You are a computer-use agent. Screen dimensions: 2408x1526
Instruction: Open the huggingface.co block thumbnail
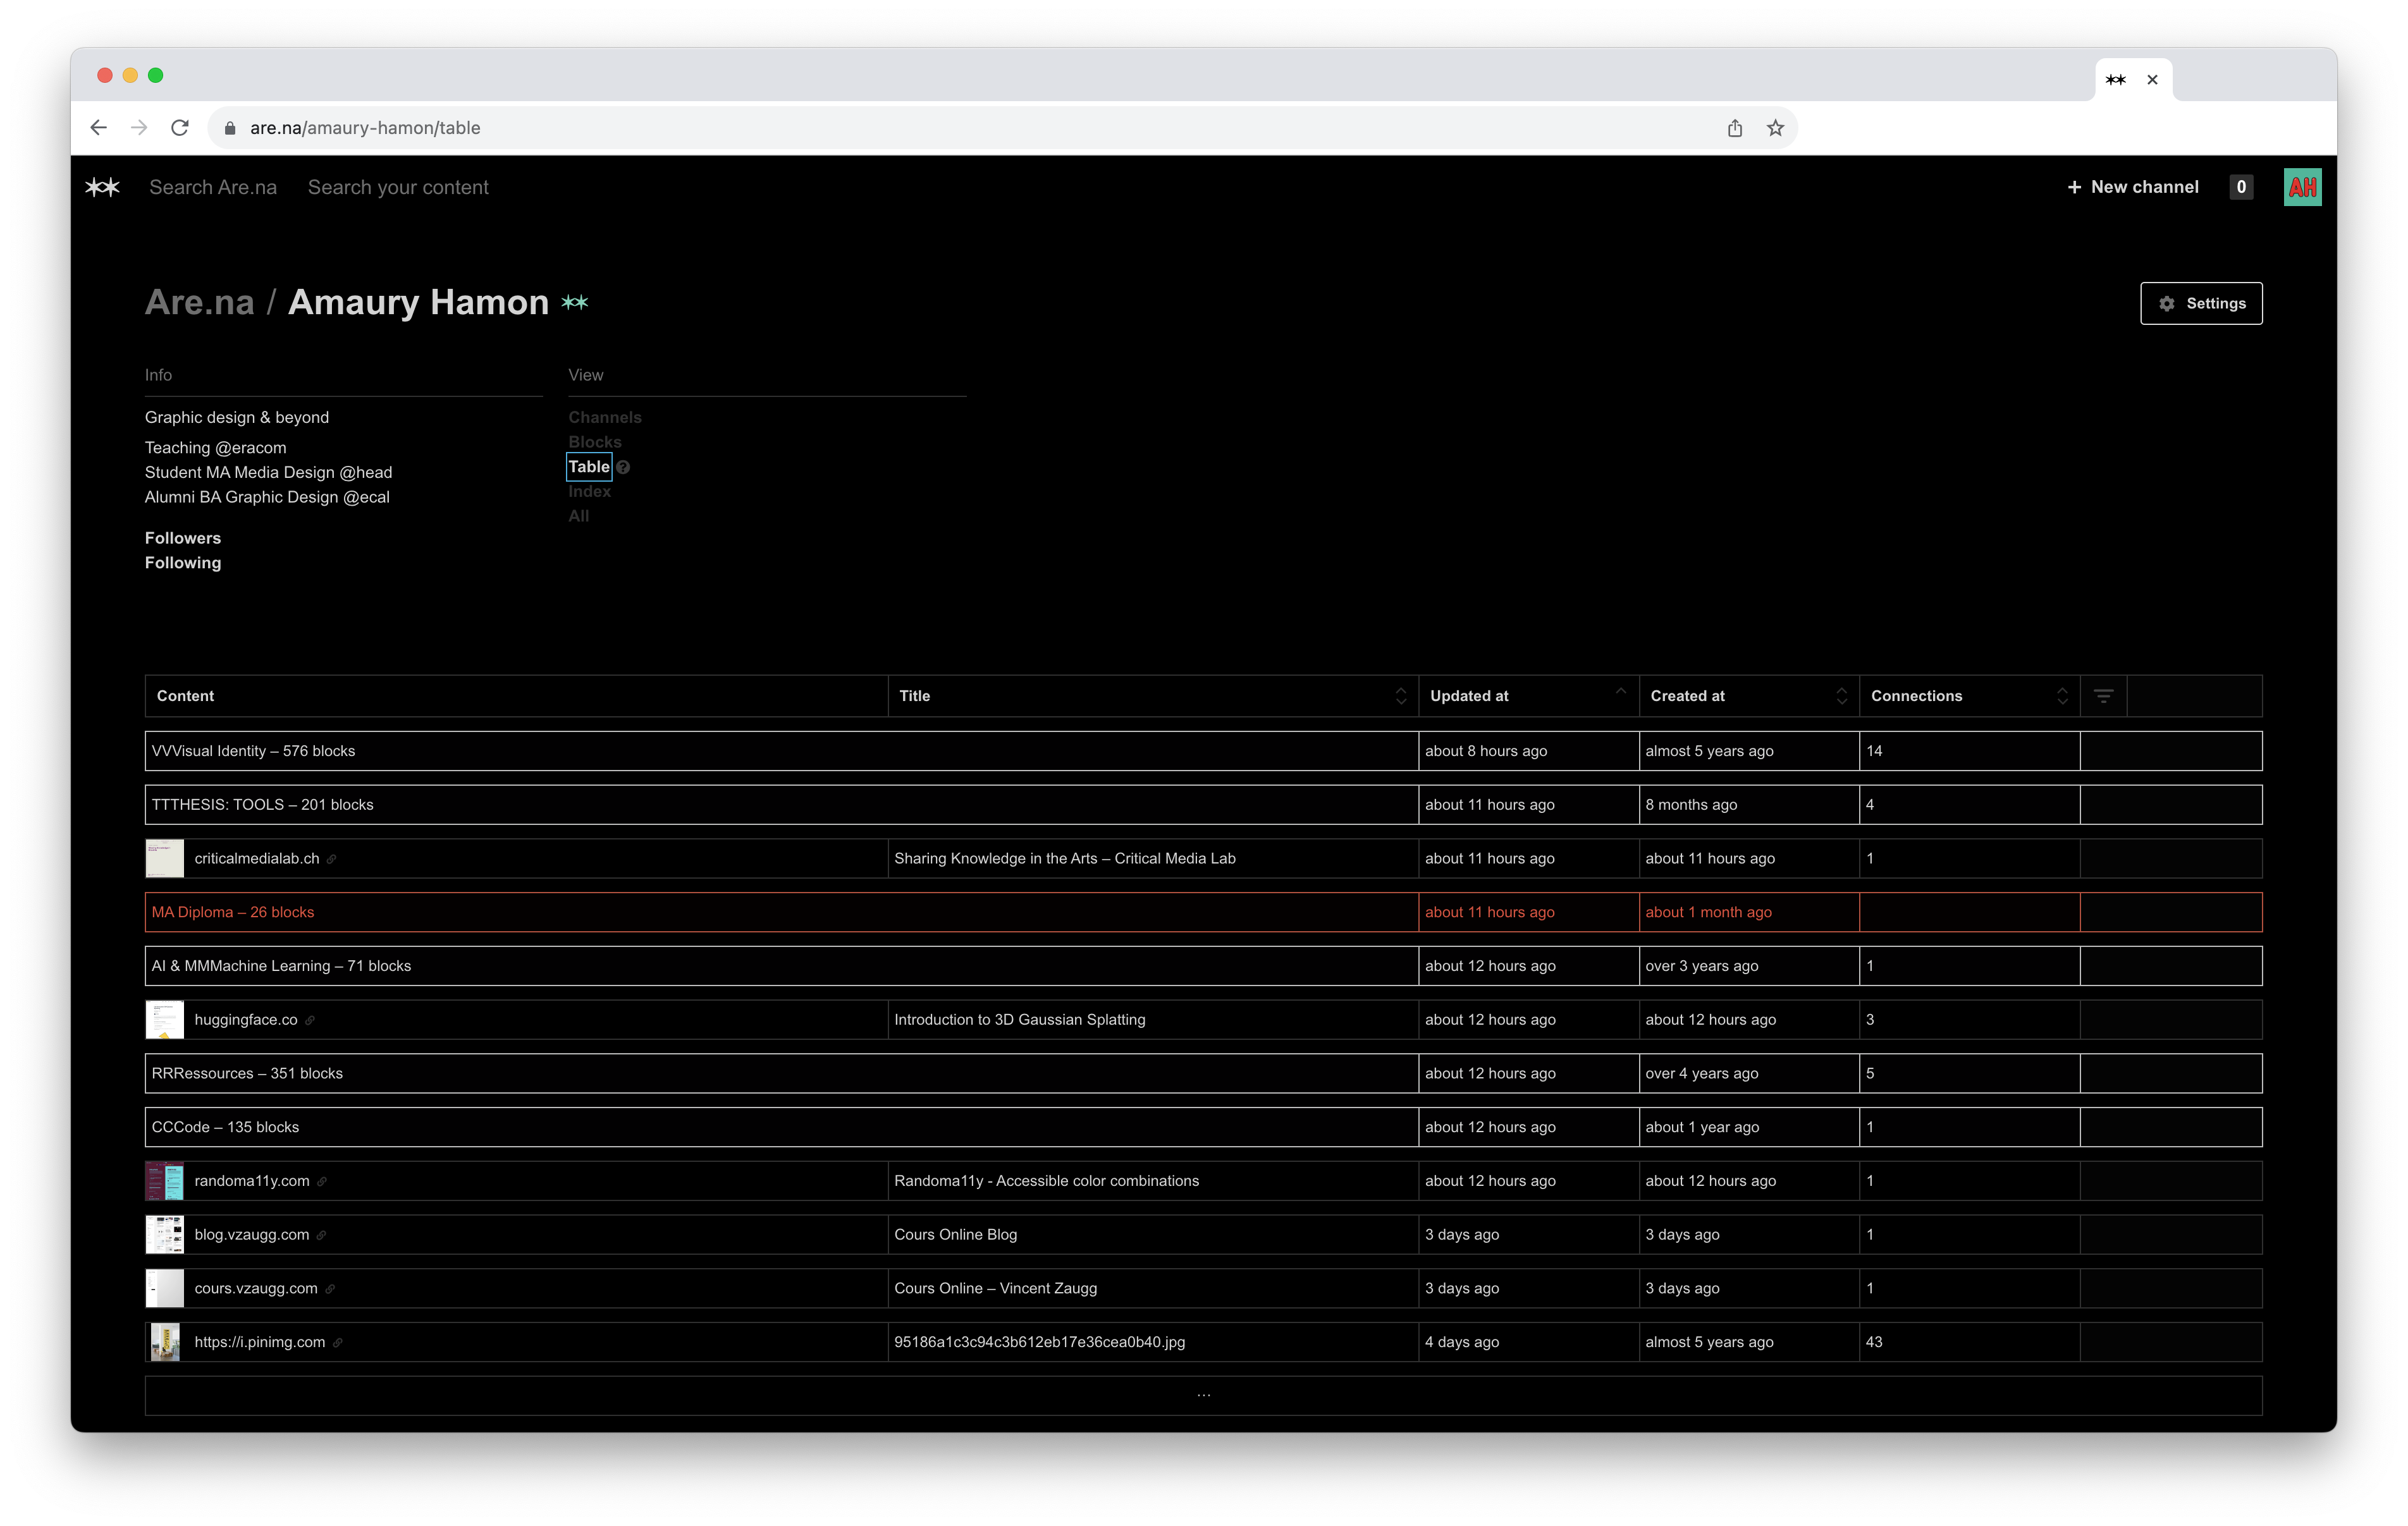coord(165,1019)
